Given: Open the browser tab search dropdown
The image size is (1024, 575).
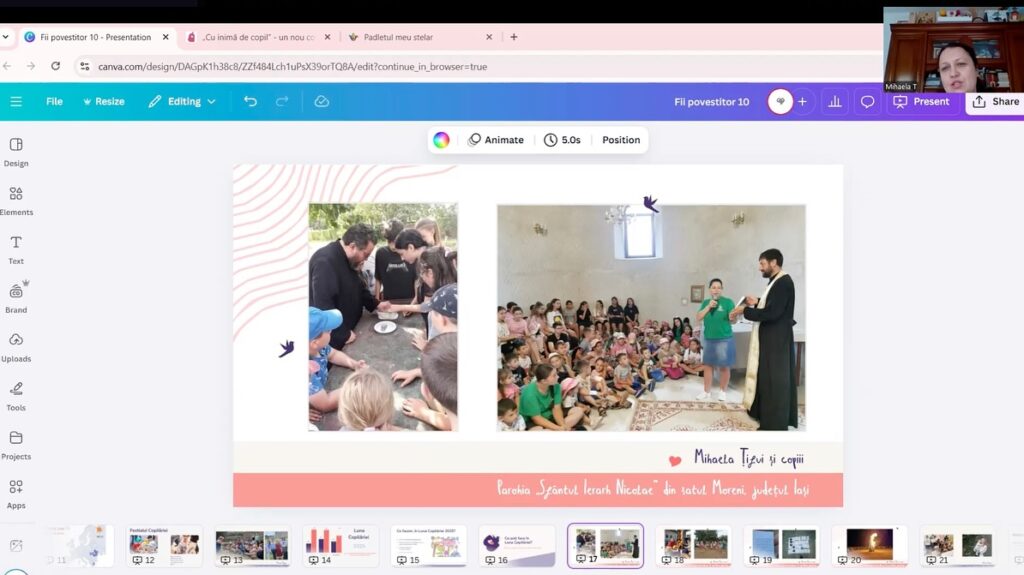Looking at the screenshot, I should click(6, 37).
